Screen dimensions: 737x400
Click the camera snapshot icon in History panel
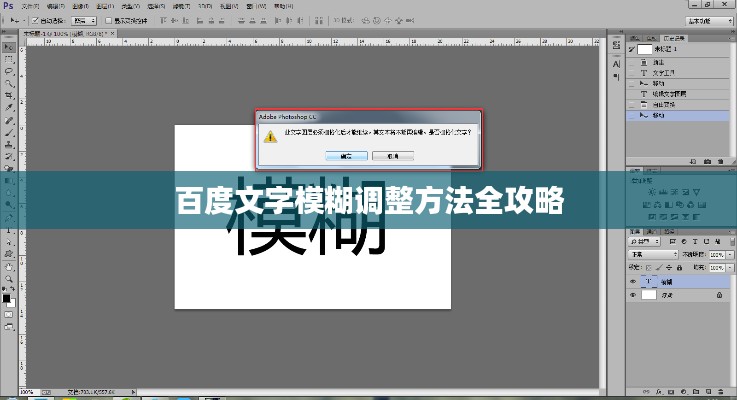click(708, 161)
